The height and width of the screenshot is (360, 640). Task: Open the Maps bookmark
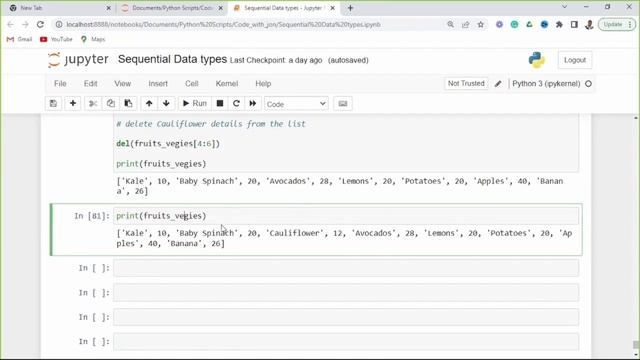(x=93, y=39)
